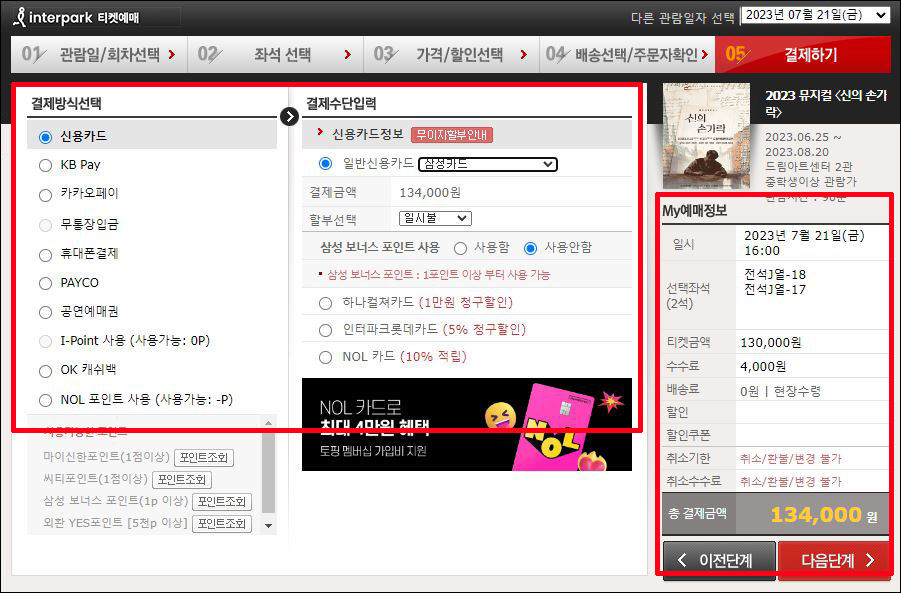Open the 일시불 installment dropdown
Screen dimensions: 901x593
pos(435,218)
